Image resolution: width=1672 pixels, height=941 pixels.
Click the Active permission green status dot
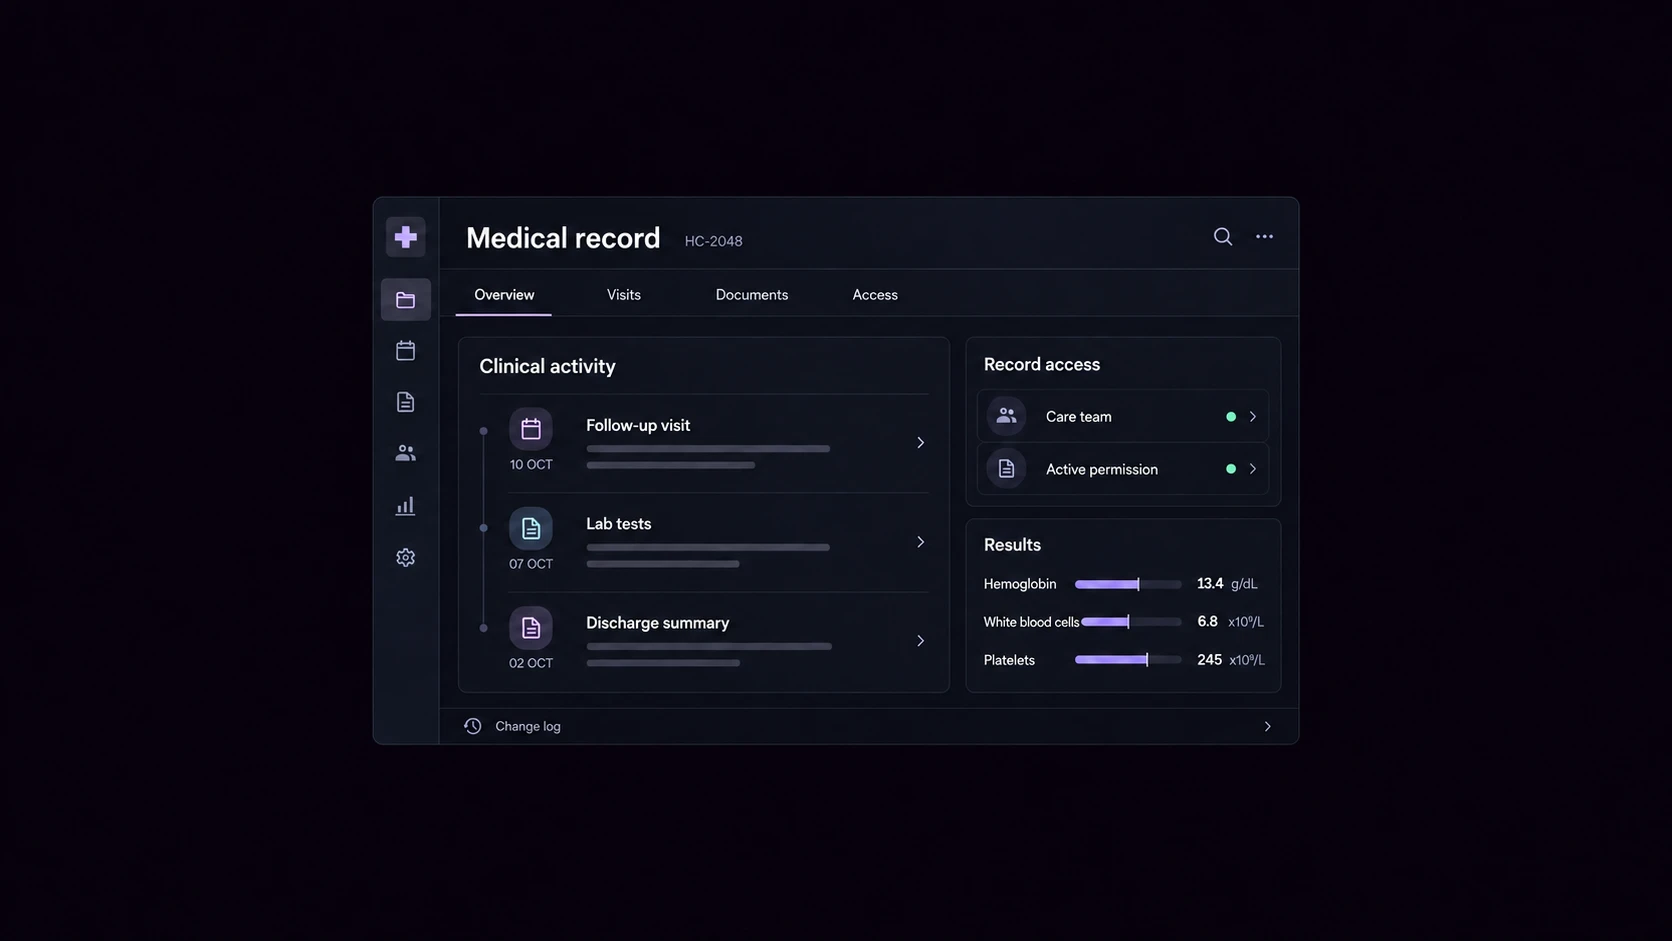1231,469
